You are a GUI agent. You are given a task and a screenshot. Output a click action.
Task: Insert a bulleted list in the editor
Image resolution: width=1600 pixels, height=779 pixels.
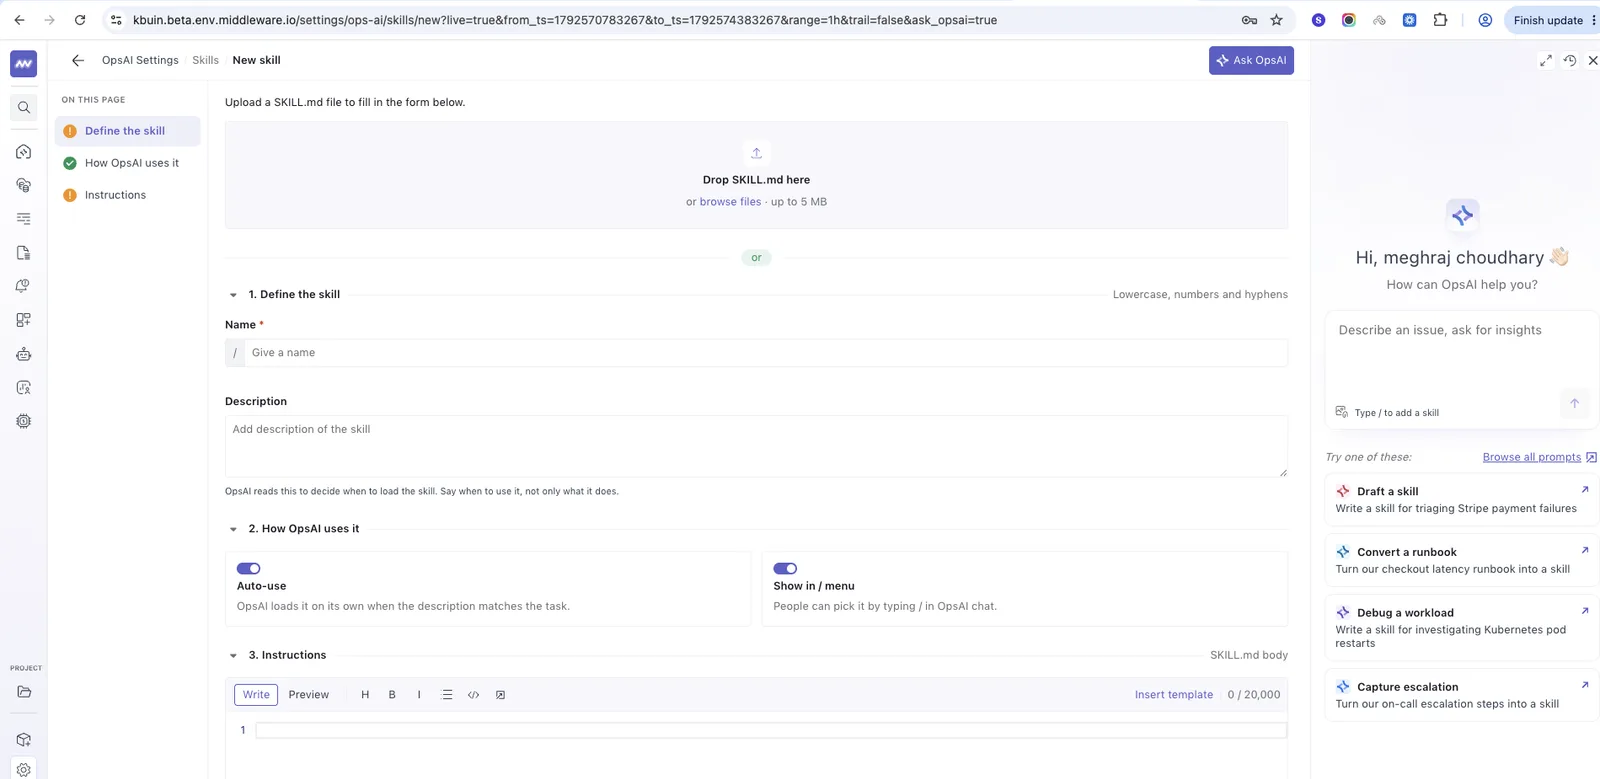tap(447, 695)
